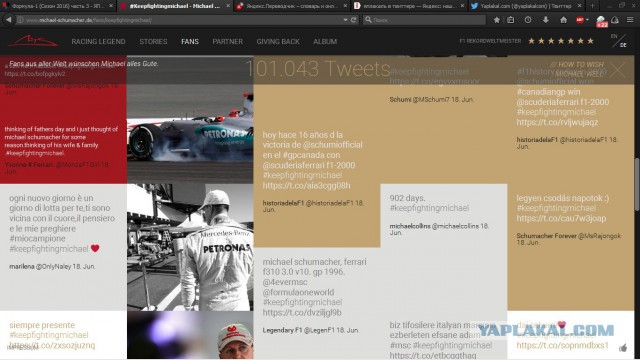Open link t.co/cau7w3joap in Schumacher Forever tweet
The height and width of the screenshot is (360, 640).
[561, 218]
